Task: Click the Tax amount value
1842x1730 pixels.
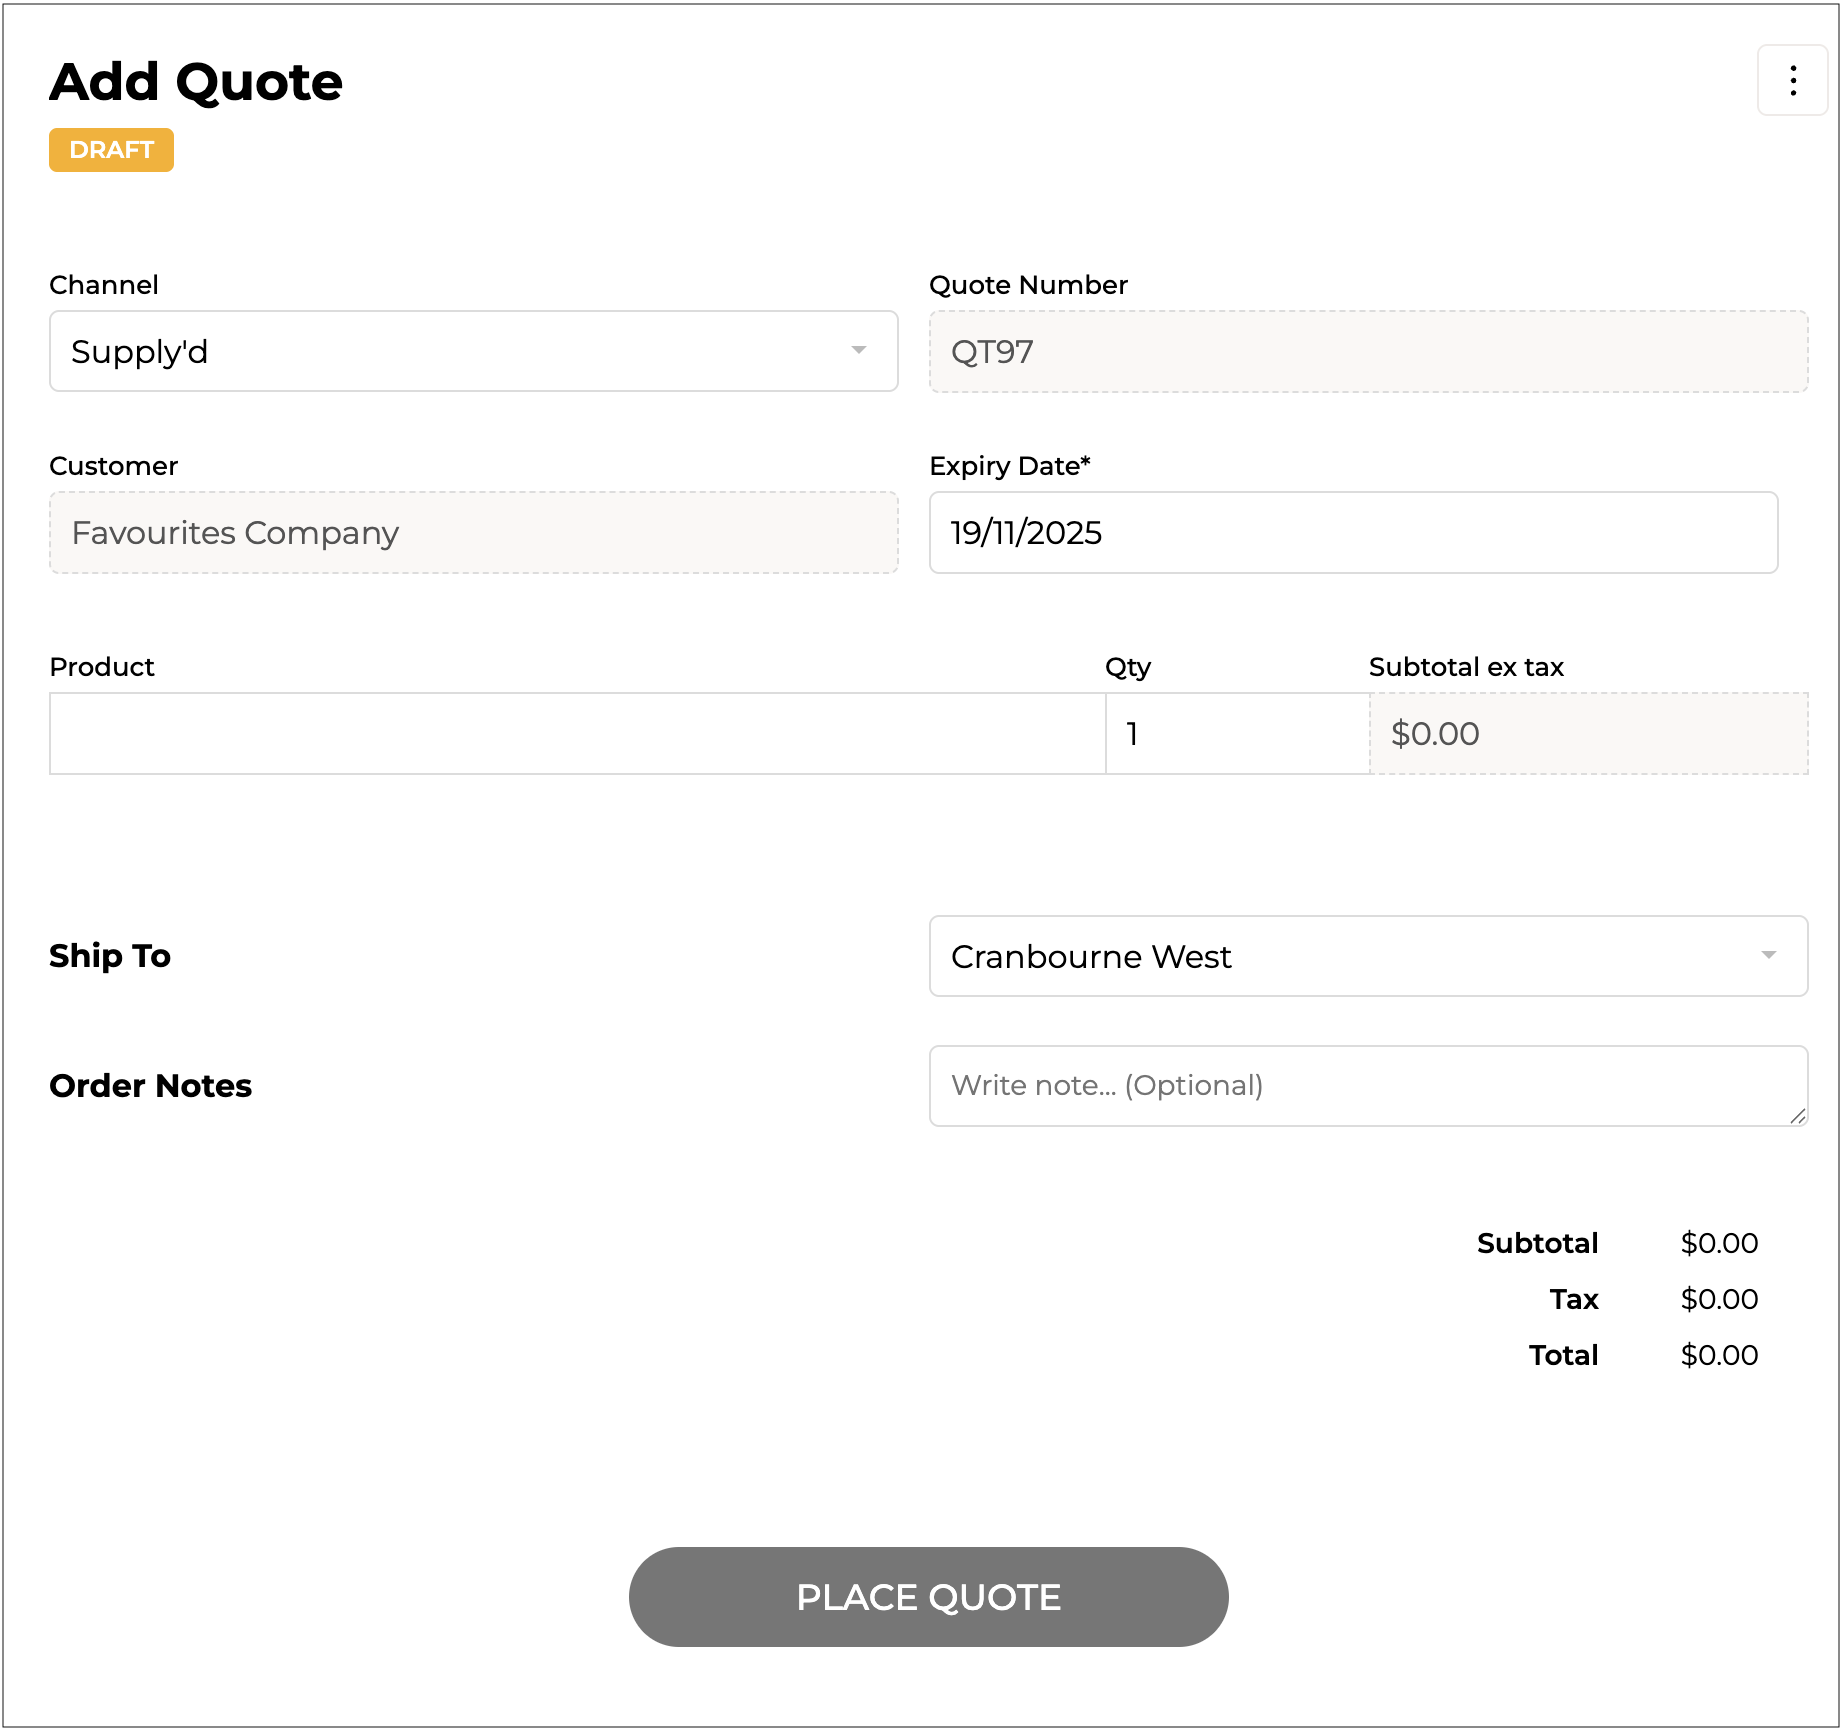Action: pyautogui.click(x=1718, y=1299)
